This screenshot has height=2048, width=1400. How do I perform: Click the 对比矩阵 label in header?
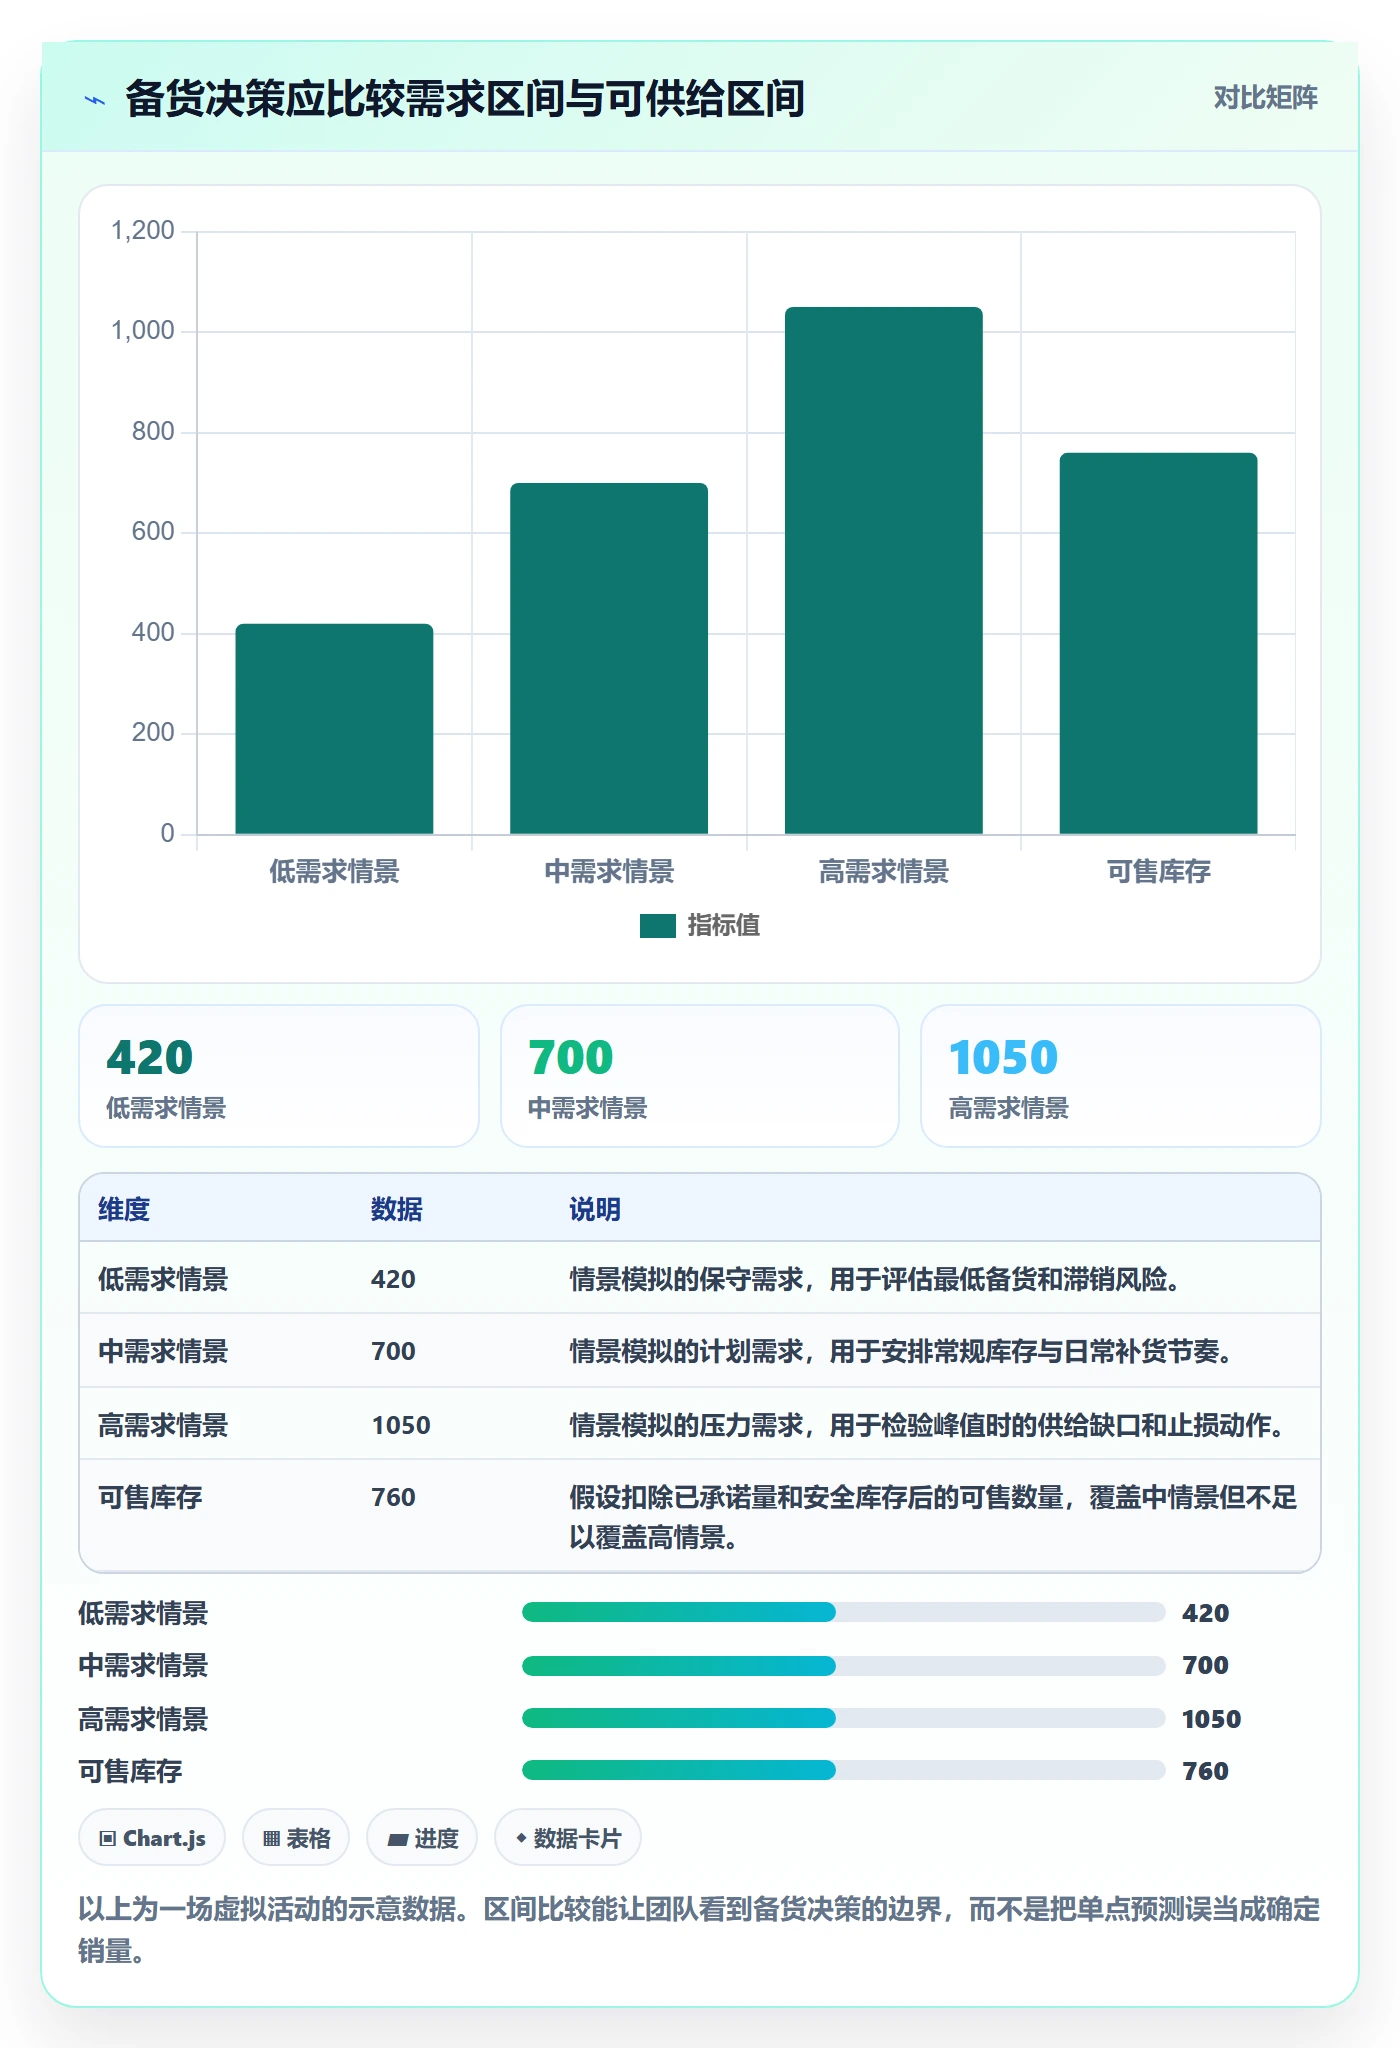(1265, 97)
